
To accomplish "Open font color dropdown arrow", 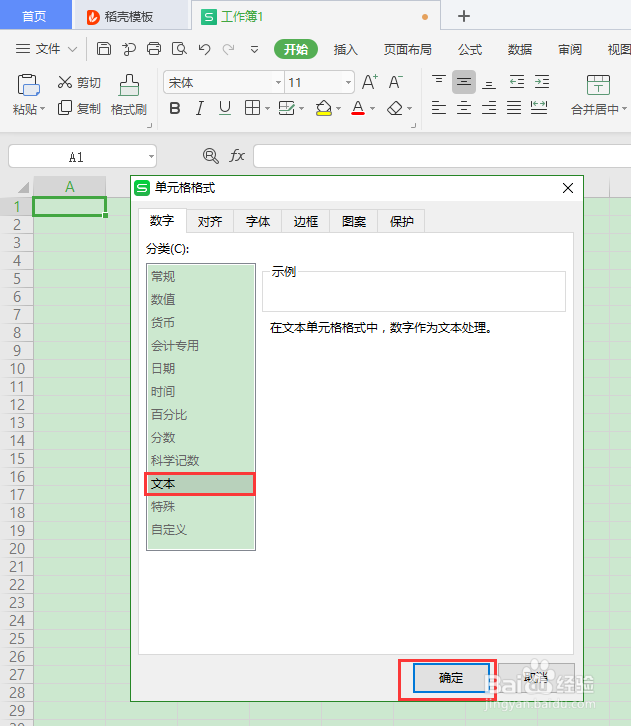I will tap(372, 109).
